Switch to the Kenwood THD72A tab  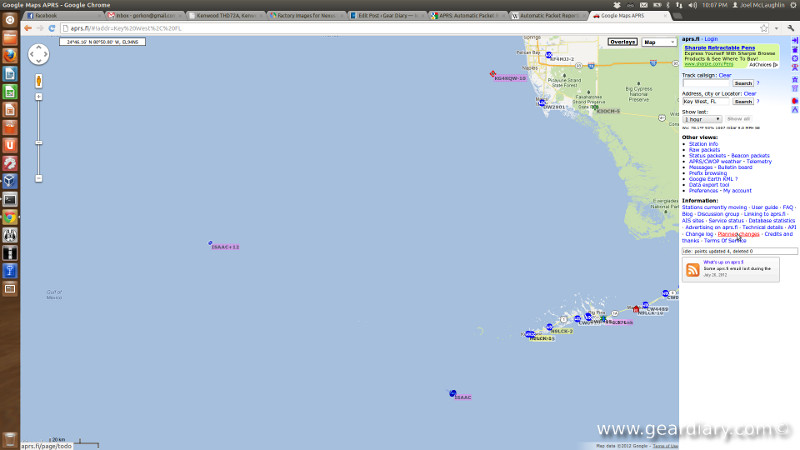[x=224, y=16]
